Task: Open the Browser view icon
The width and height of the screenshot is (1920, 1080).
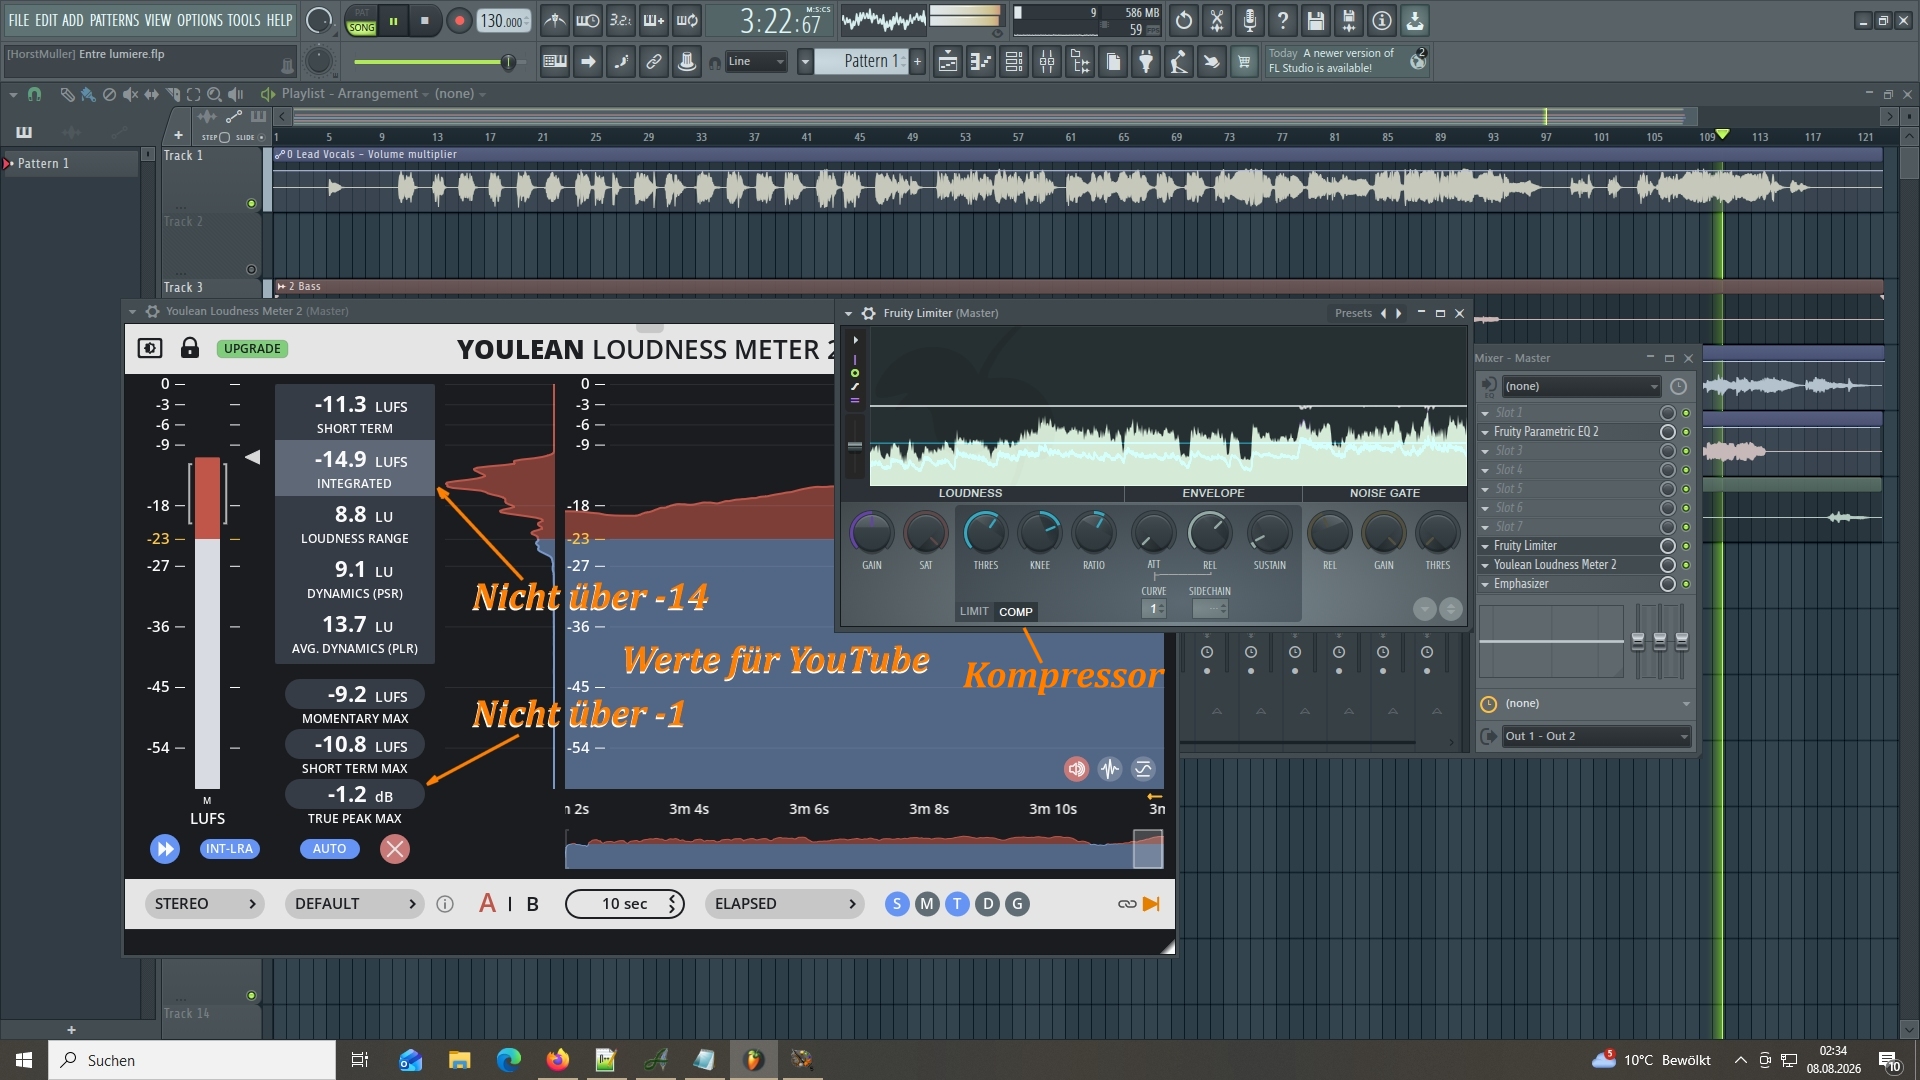Action: click(1080, 62)
